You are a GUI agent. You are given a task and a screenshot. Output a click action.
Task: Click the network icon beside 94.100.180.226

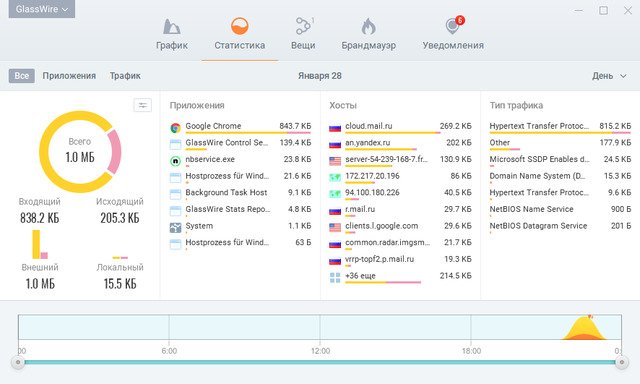click(x=335, y=194)
